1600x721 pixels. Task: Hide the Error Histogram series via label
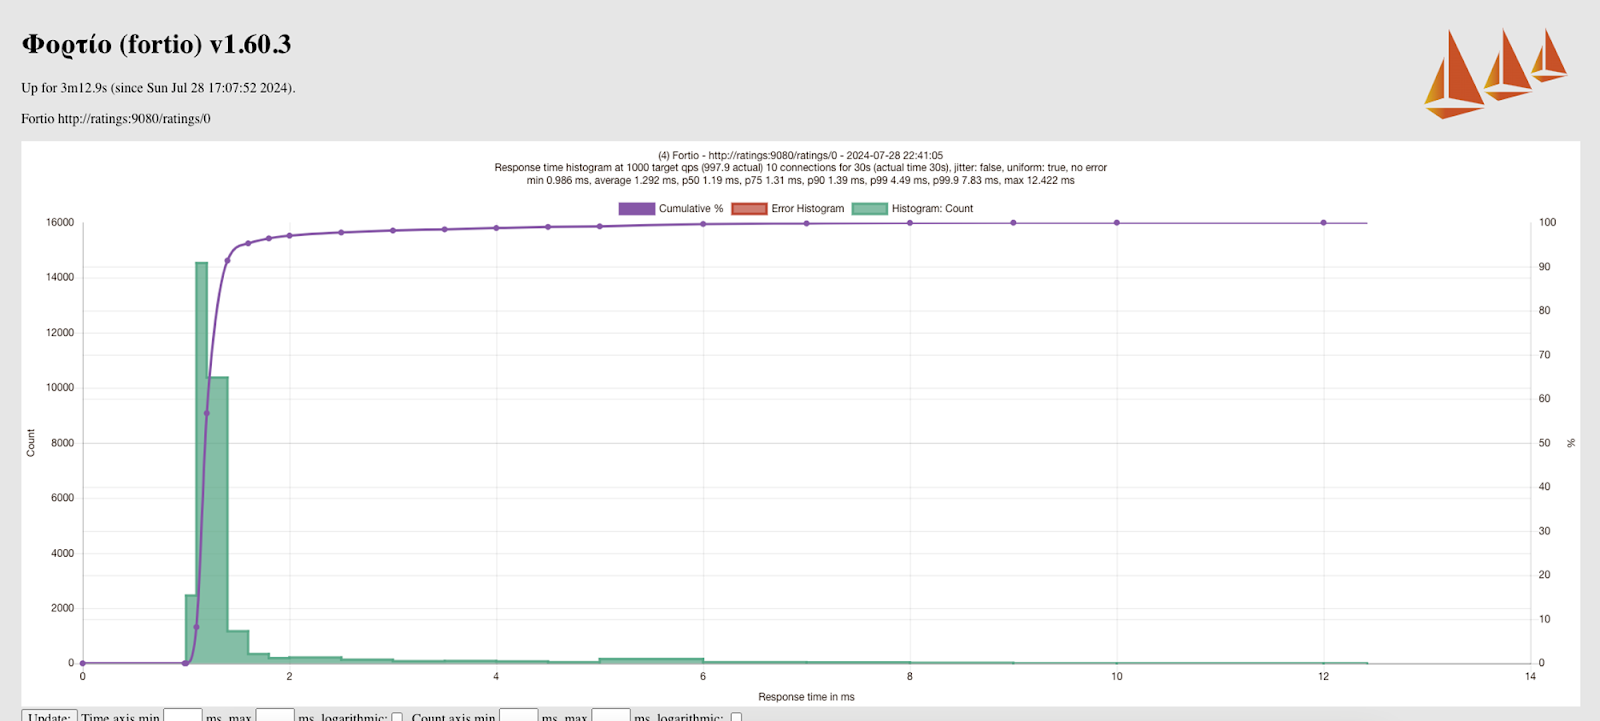(x=807, y=209)
